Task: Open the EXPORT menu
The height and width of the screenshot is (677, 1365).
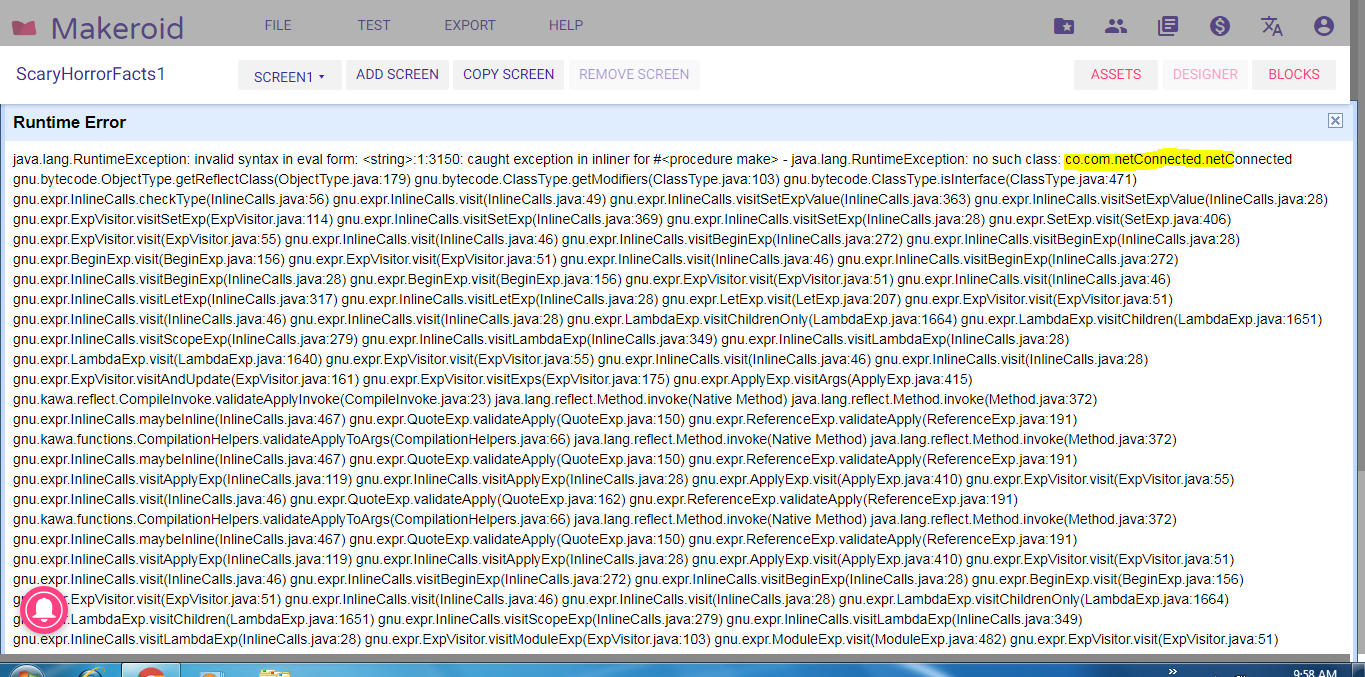Action: coord(470,26)
